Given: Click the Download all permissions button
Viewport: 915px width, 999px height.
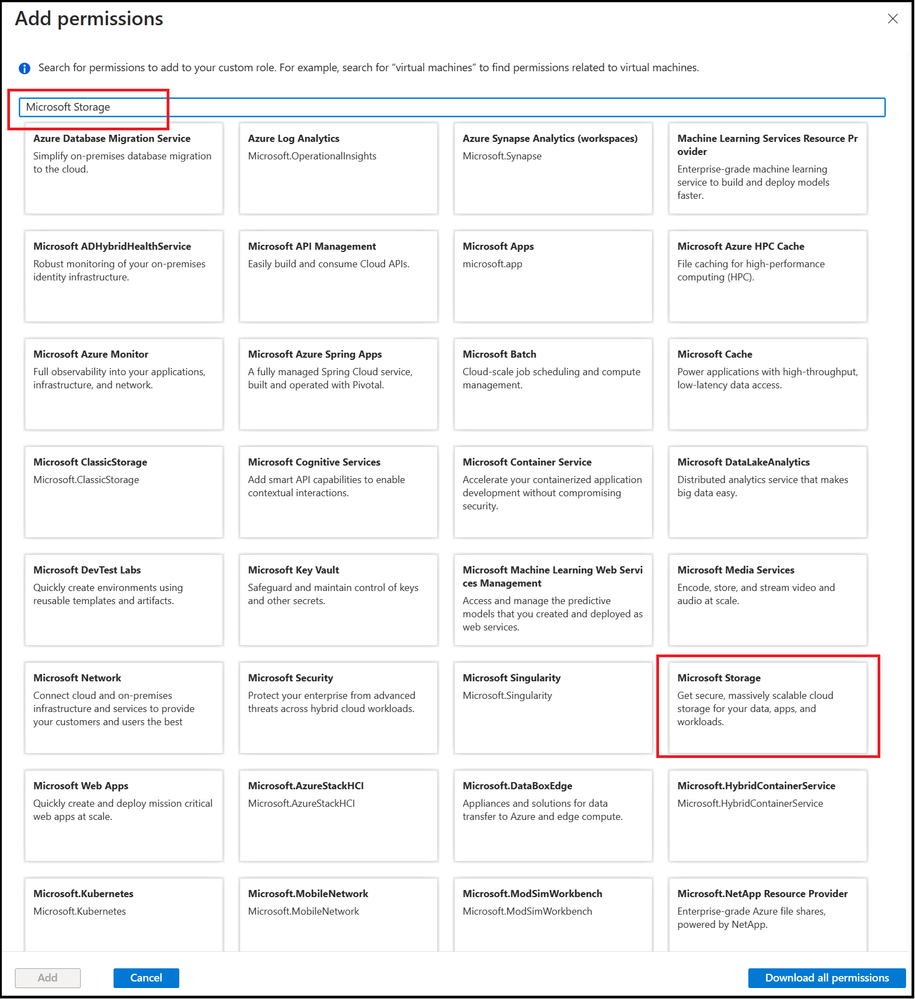Looking at the screenshot, I should coord(826,977).
